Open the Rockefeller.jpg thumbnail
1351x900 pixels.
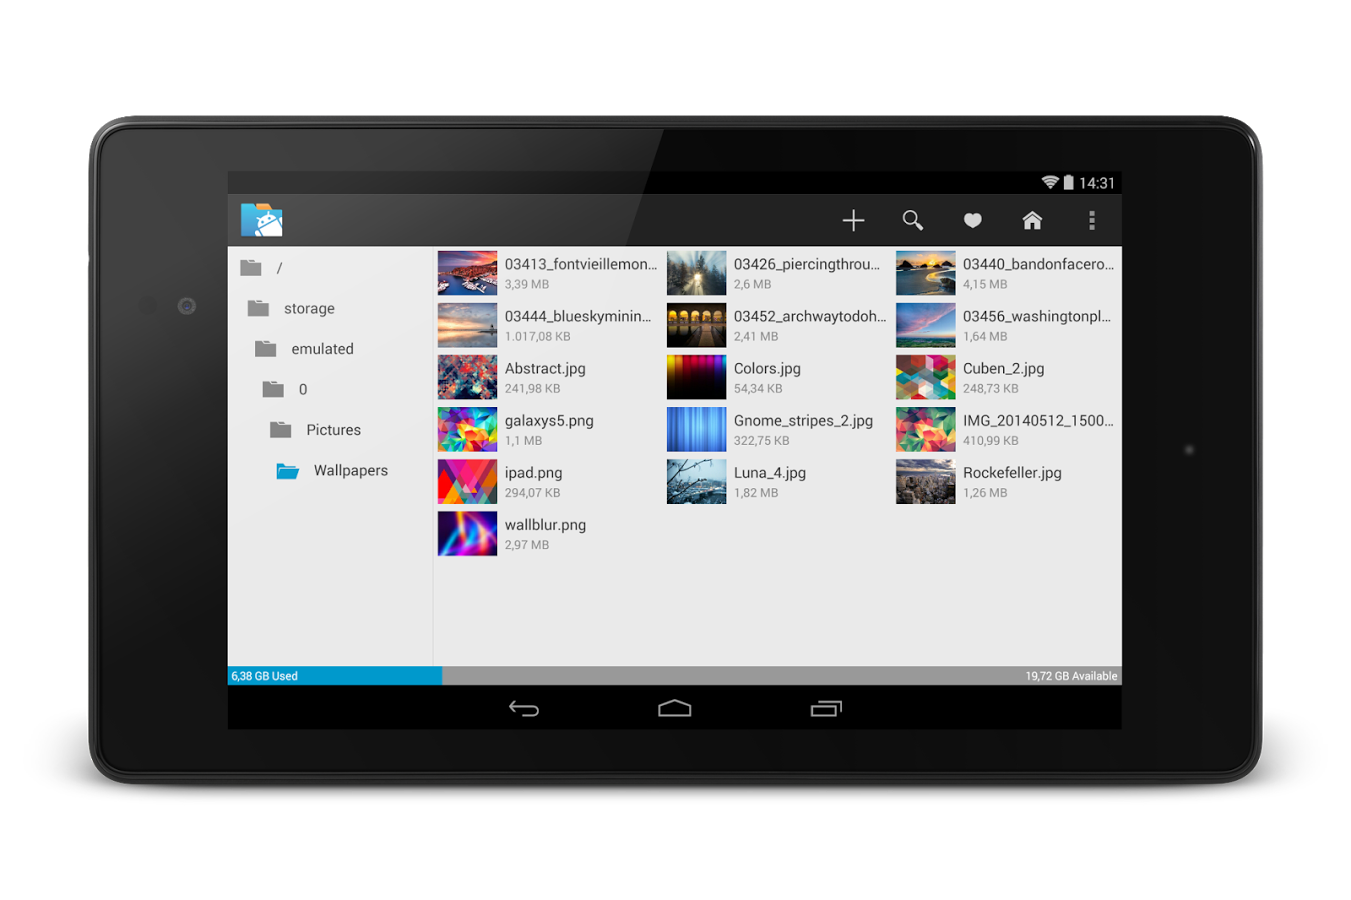coord(925,481)
